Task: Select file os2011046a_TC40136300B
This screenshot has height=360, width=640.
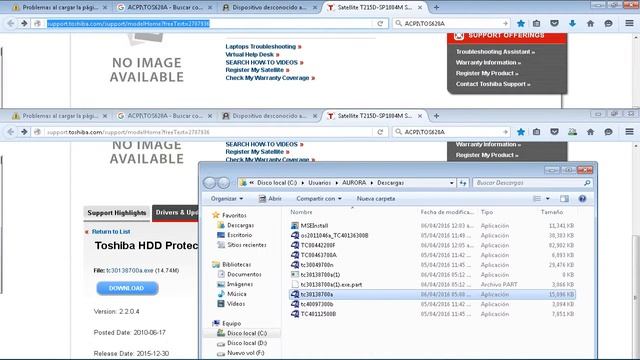Action: point(334,236)
